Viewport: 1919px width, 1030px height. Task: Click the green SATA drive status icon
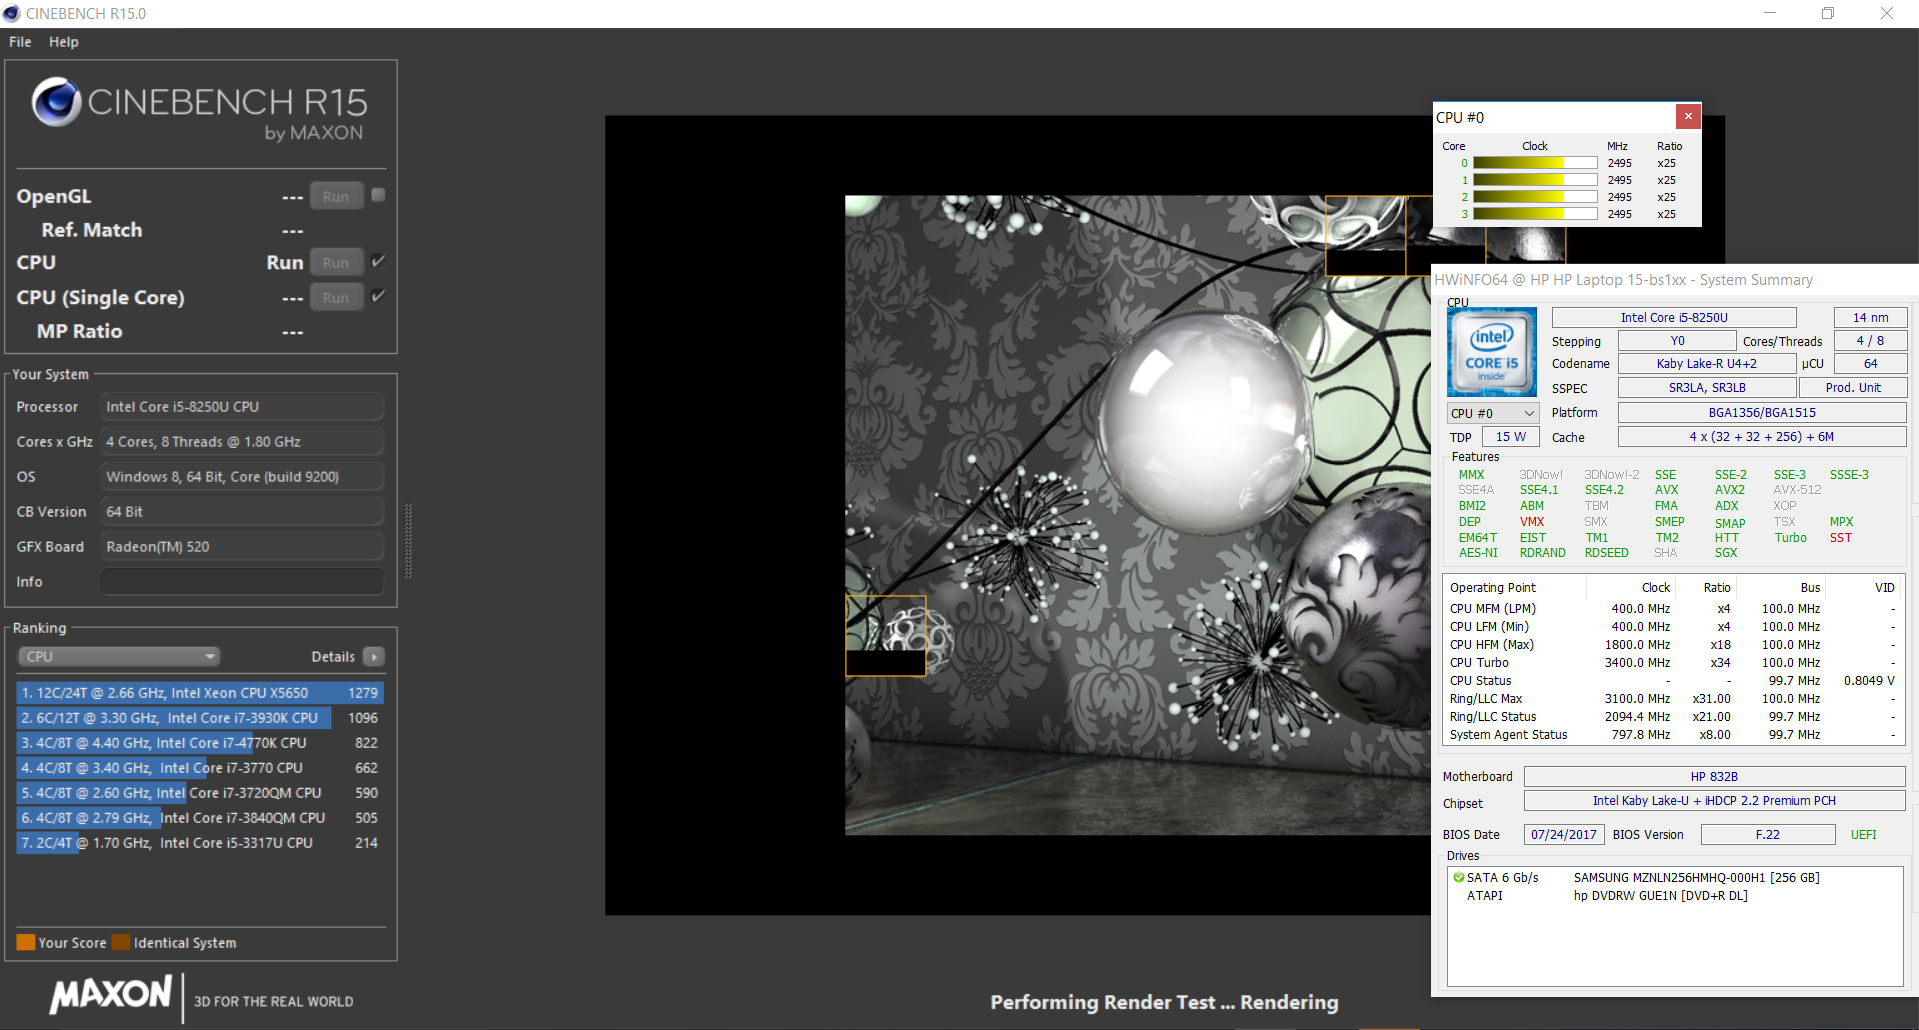point(1459,877)
